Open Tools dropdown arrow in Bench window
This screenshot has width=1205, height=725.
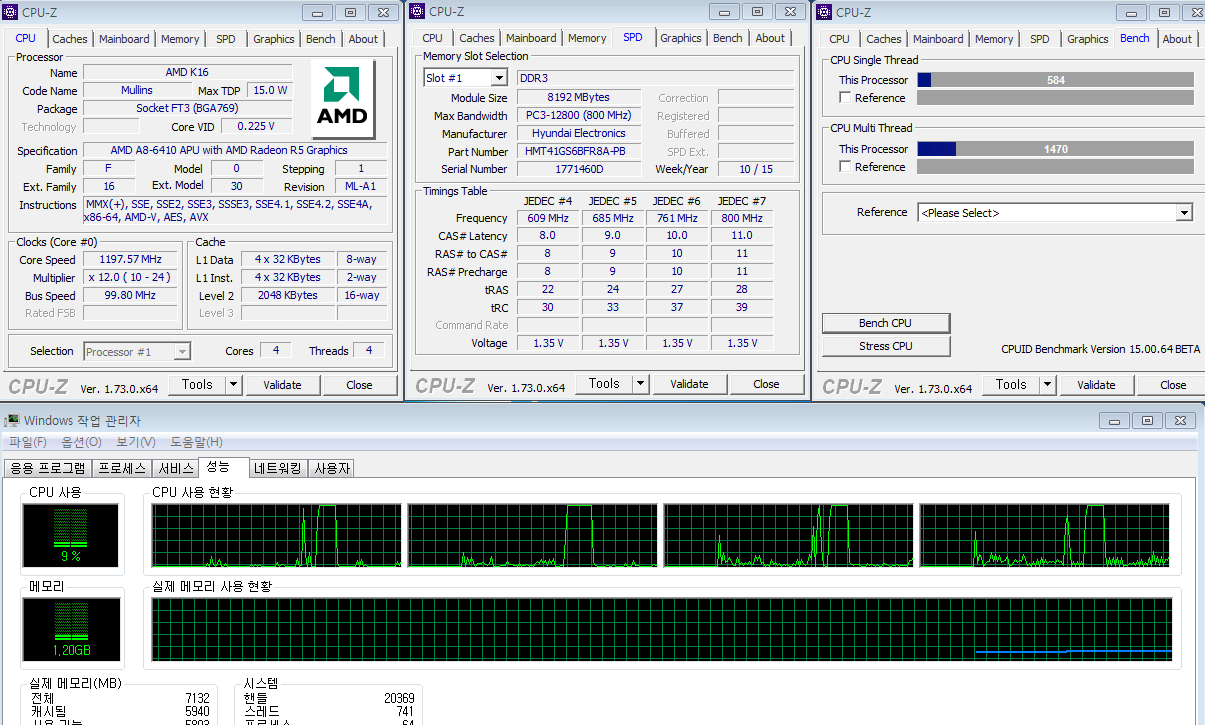tap(1047, 384)
